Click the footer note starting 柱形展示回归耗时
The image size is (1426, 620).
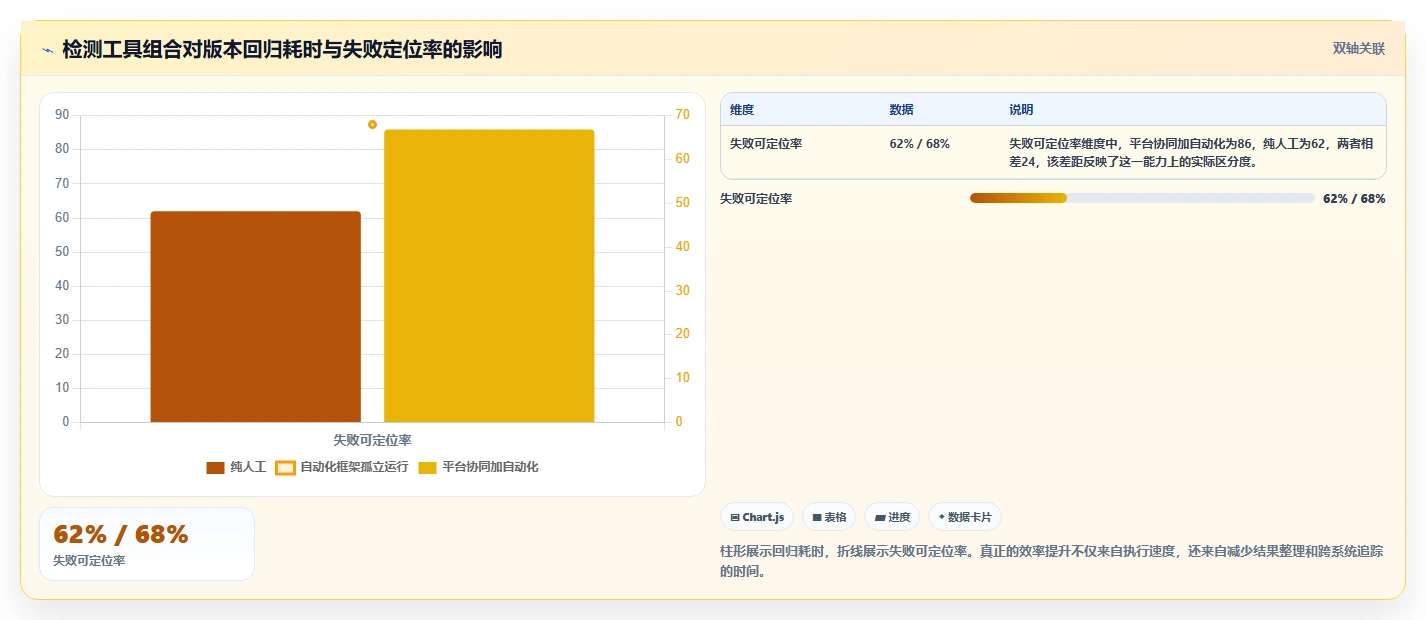click(1052, 561)
